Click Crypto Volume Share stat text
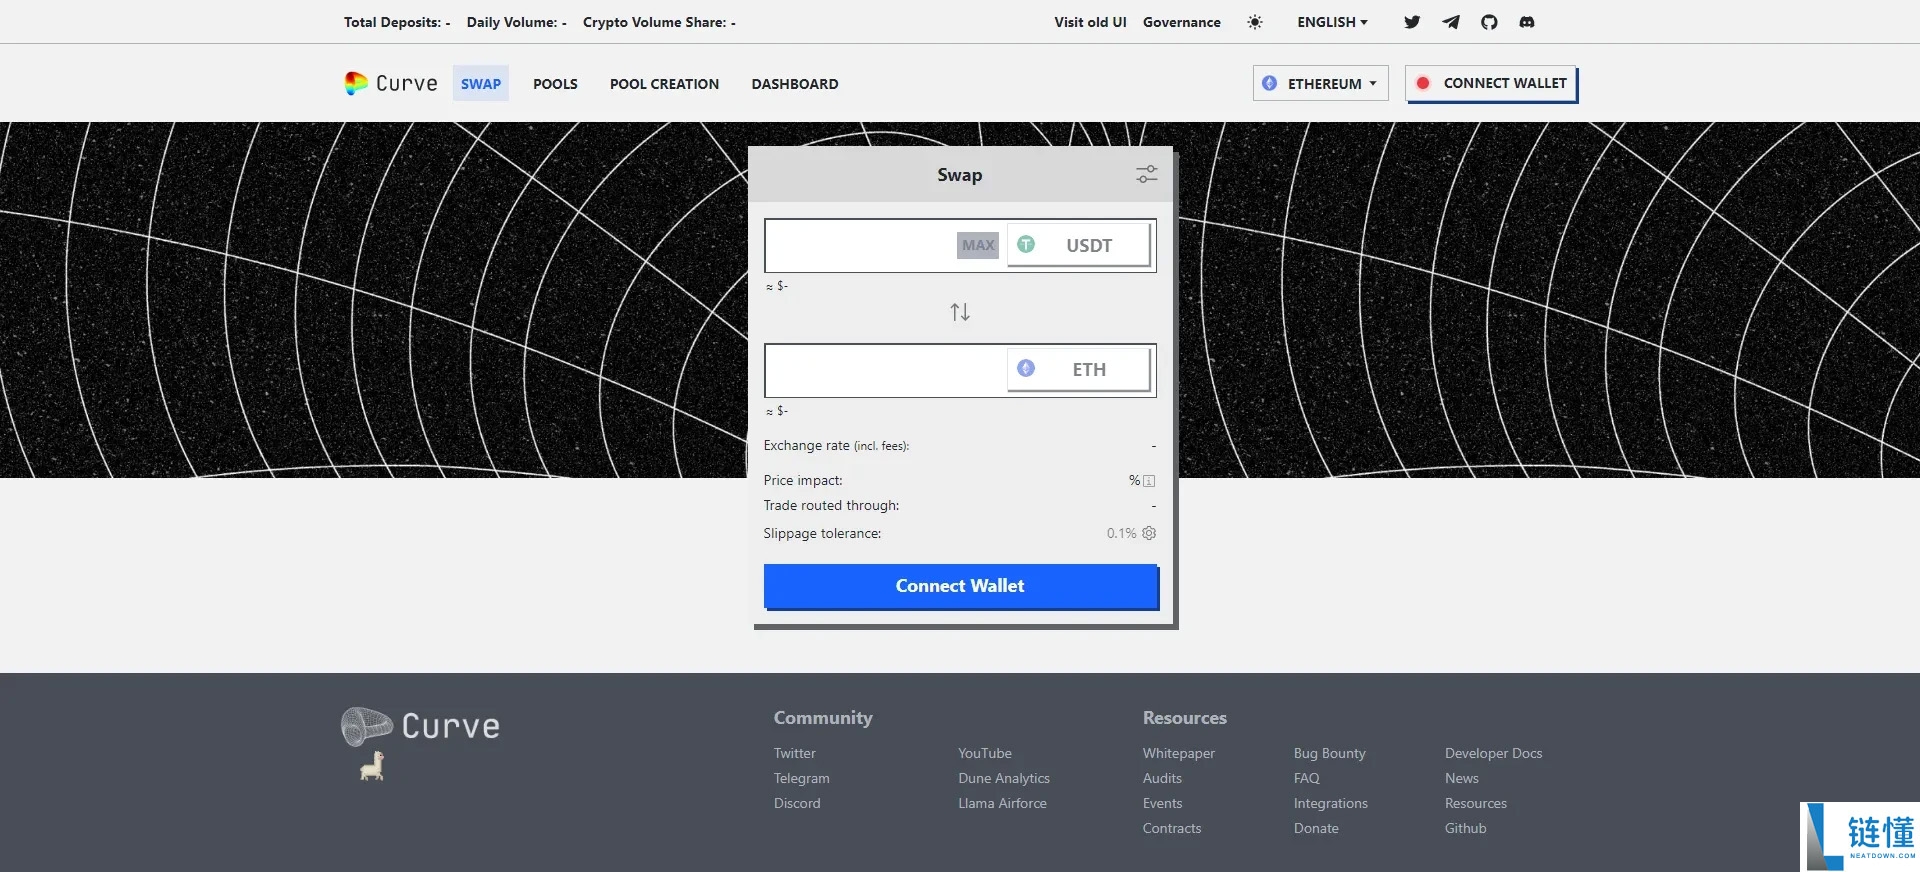Image resolution: width=1920 pixels, height=872 pixels. [659, 22]
